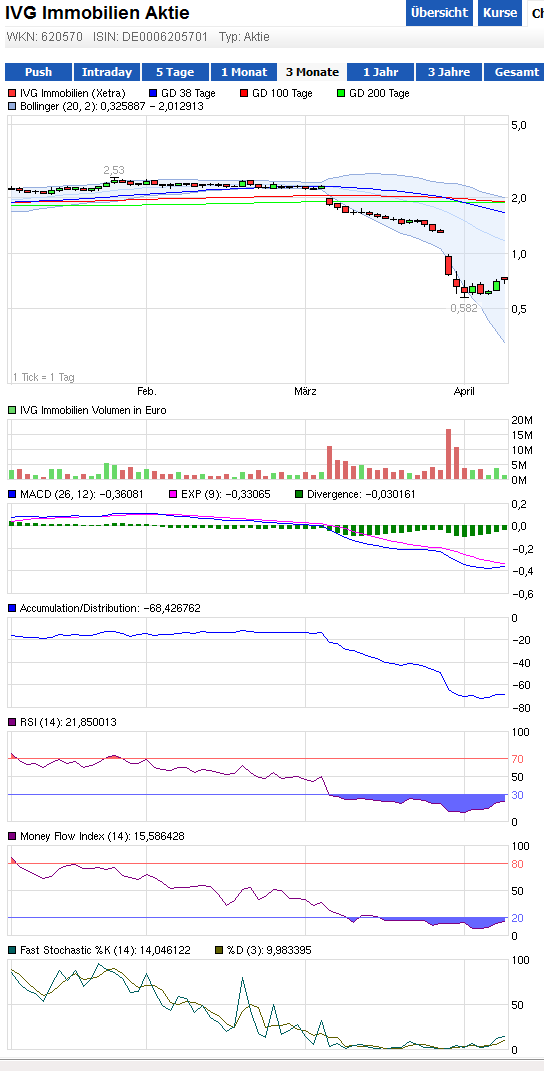Click the red IVG Immobilien (Xetra) legend swatch
Viewport: 544px width, 1071px height.
(12, 94)
